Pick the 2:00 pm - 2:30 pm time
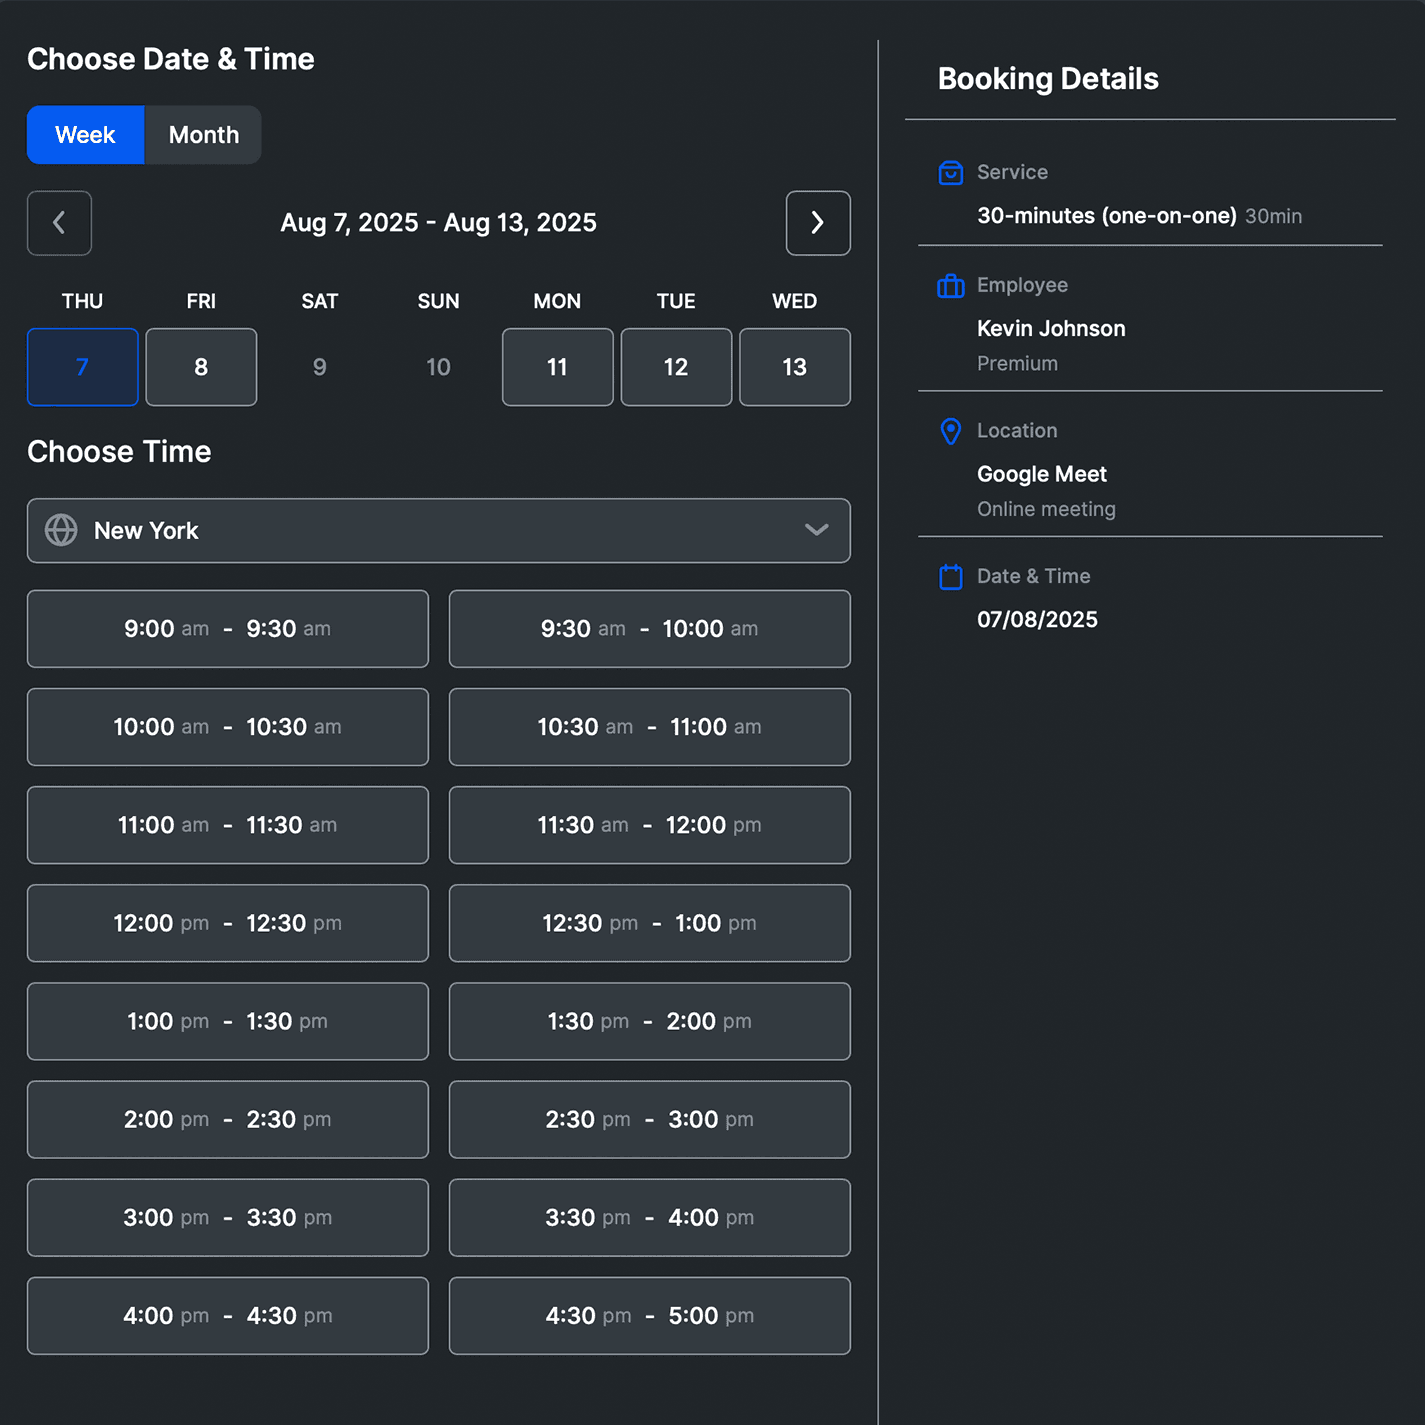Viewport: 1425px width, 1425px height. [227, 1120]
